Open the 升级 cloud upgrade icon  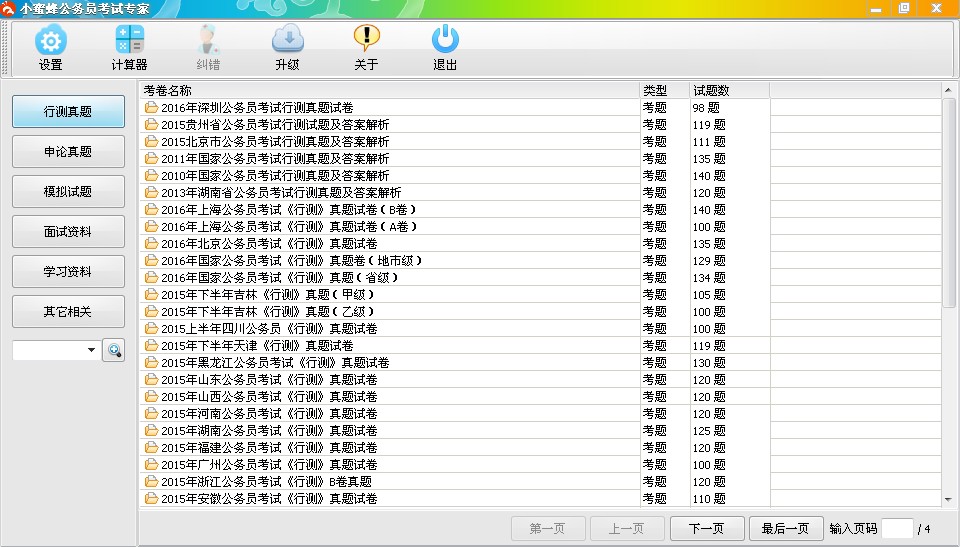(x=288, y=39)
